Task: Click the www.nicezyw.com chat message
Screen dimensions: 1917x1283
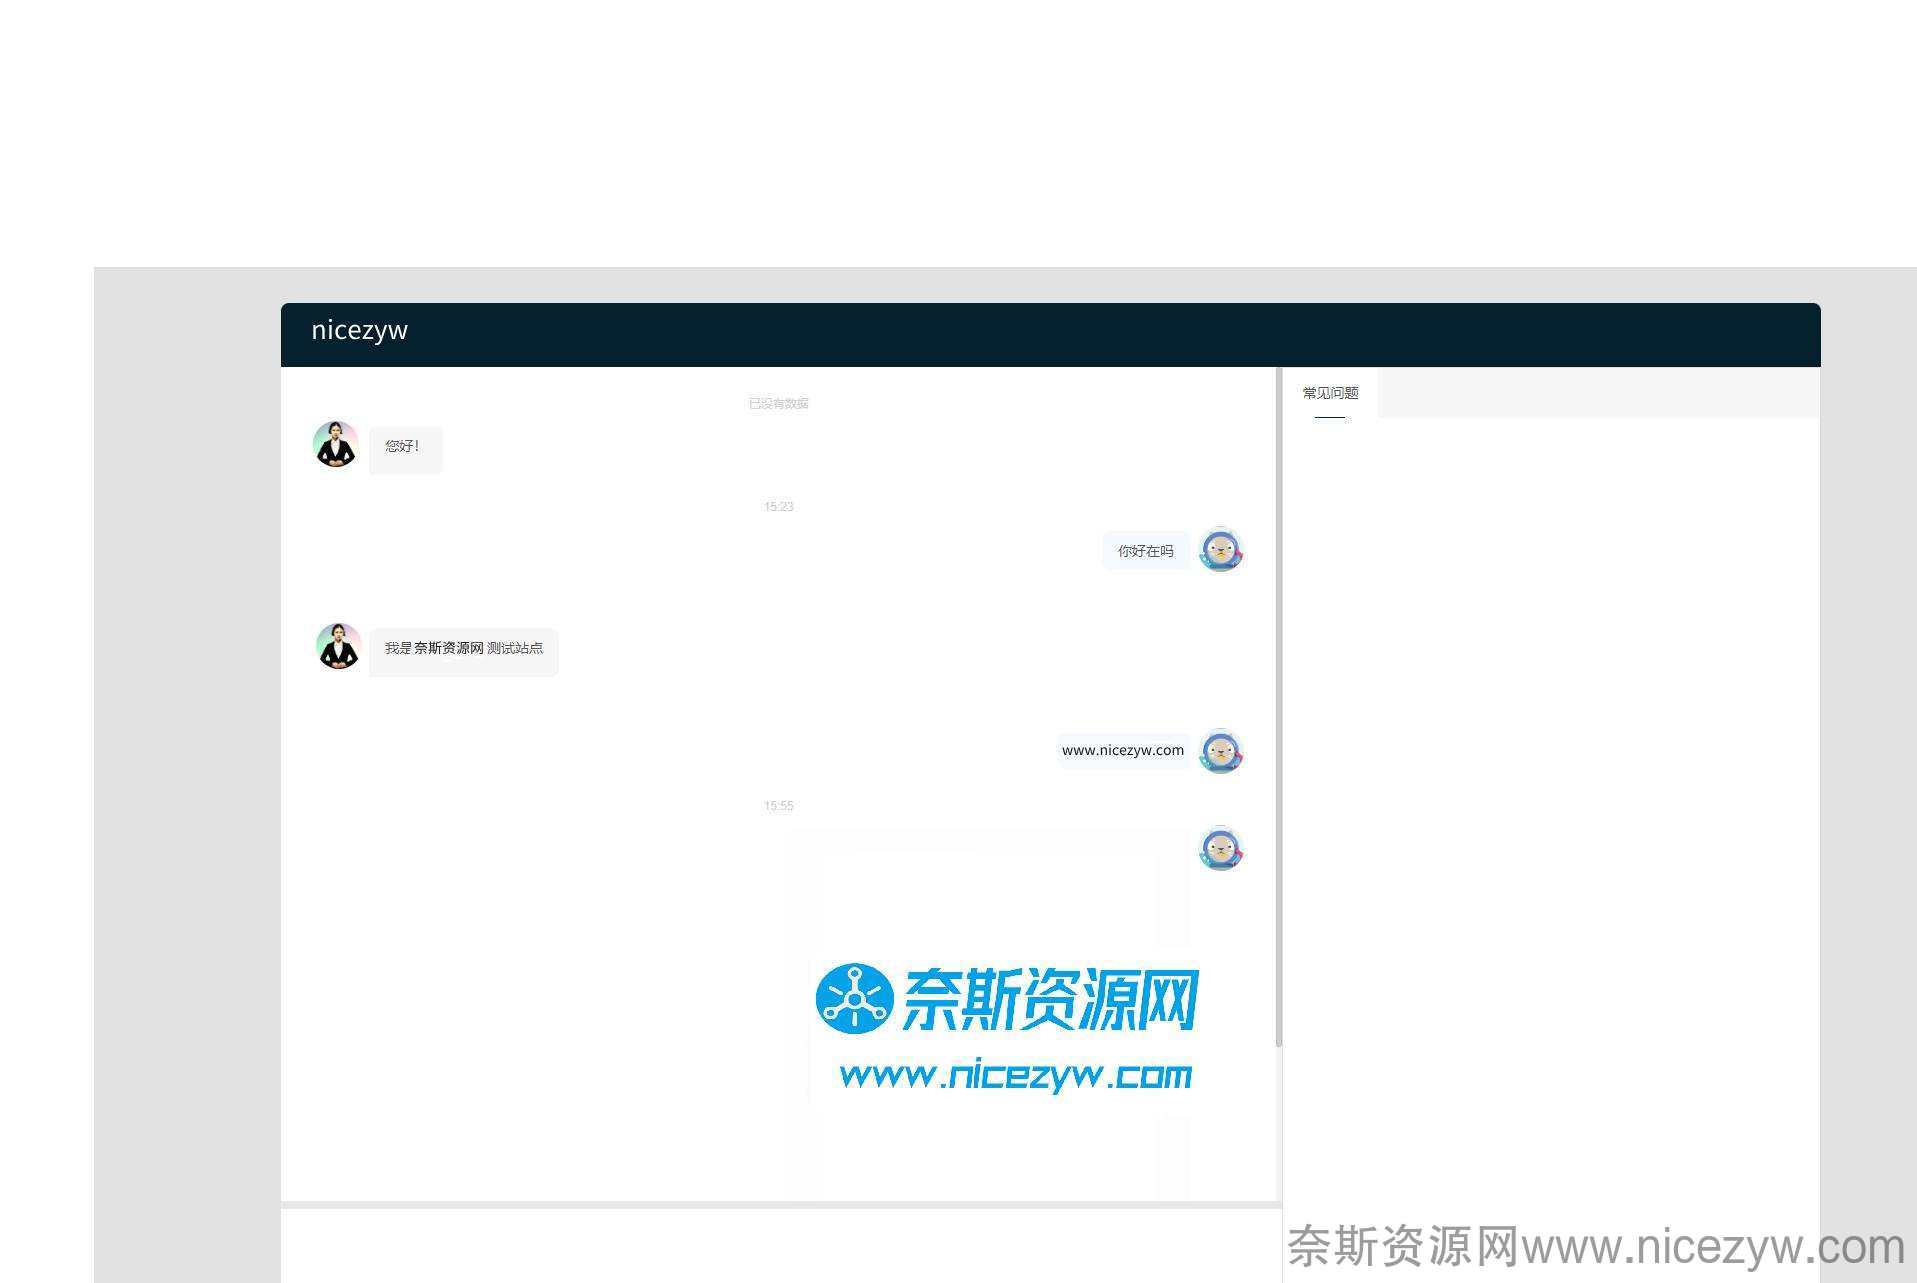Action: pos(1123,750)
